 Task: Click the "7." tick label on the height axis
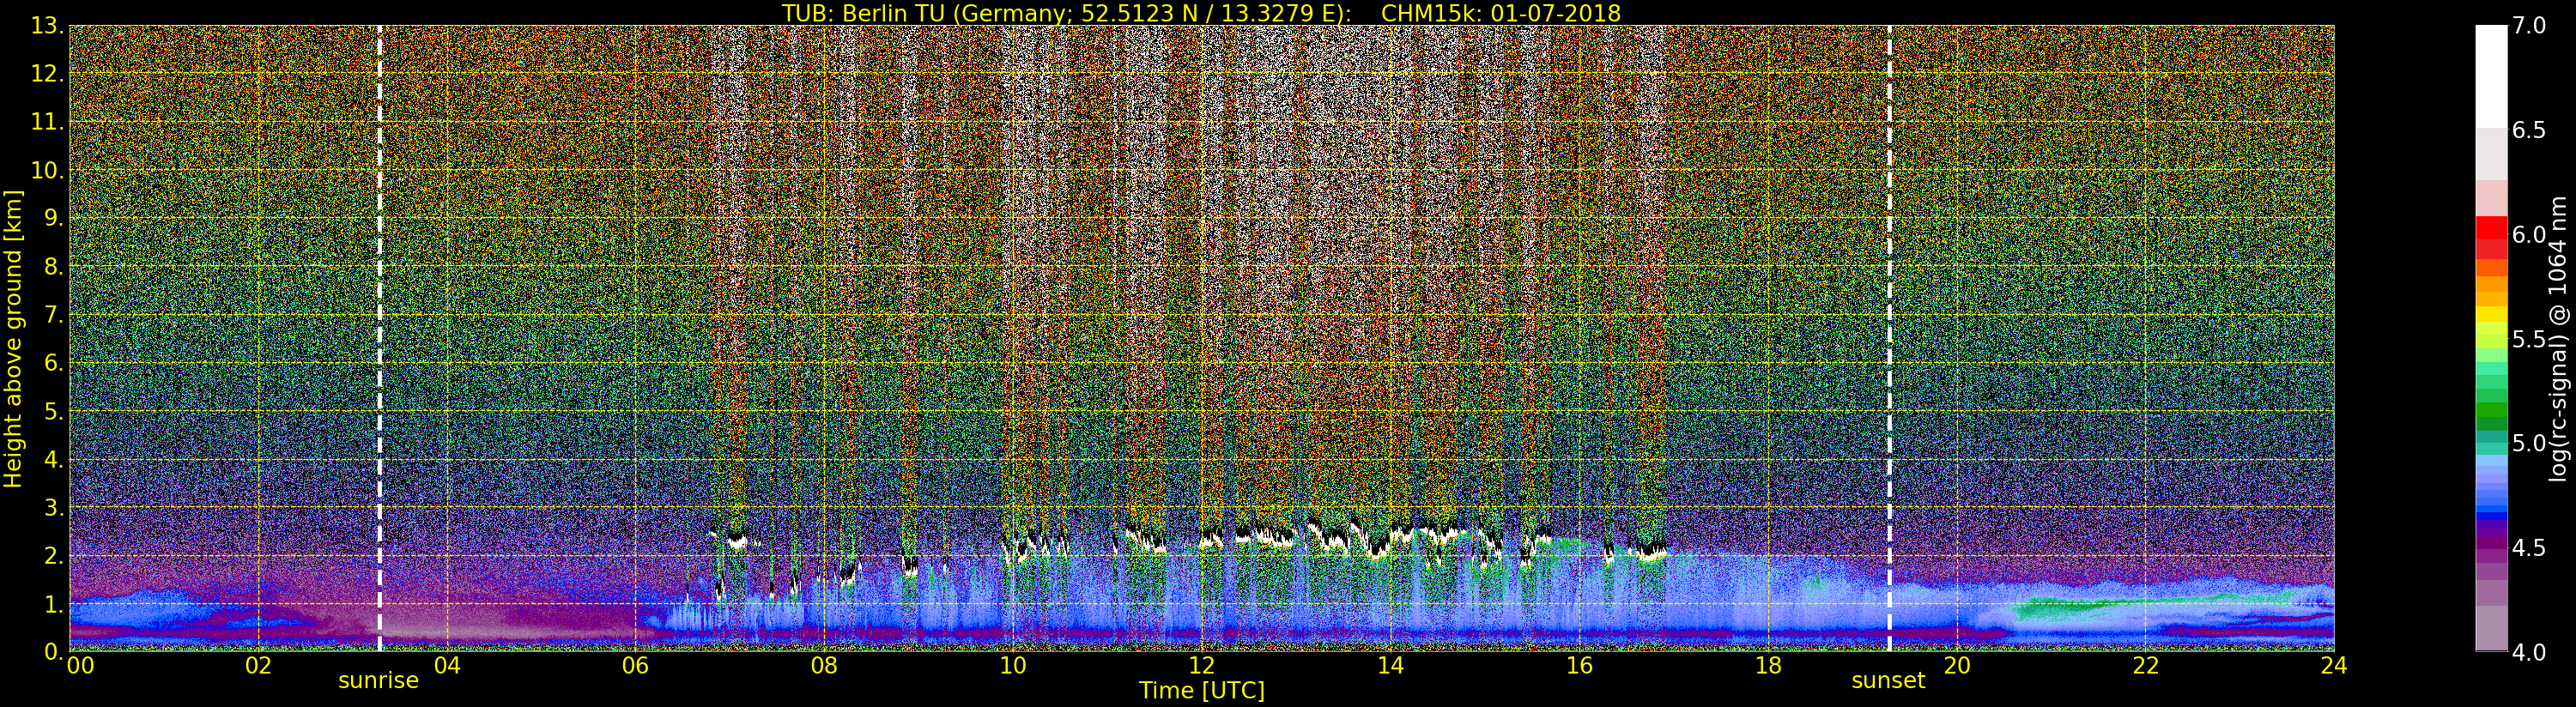click(x=54, y=315)
